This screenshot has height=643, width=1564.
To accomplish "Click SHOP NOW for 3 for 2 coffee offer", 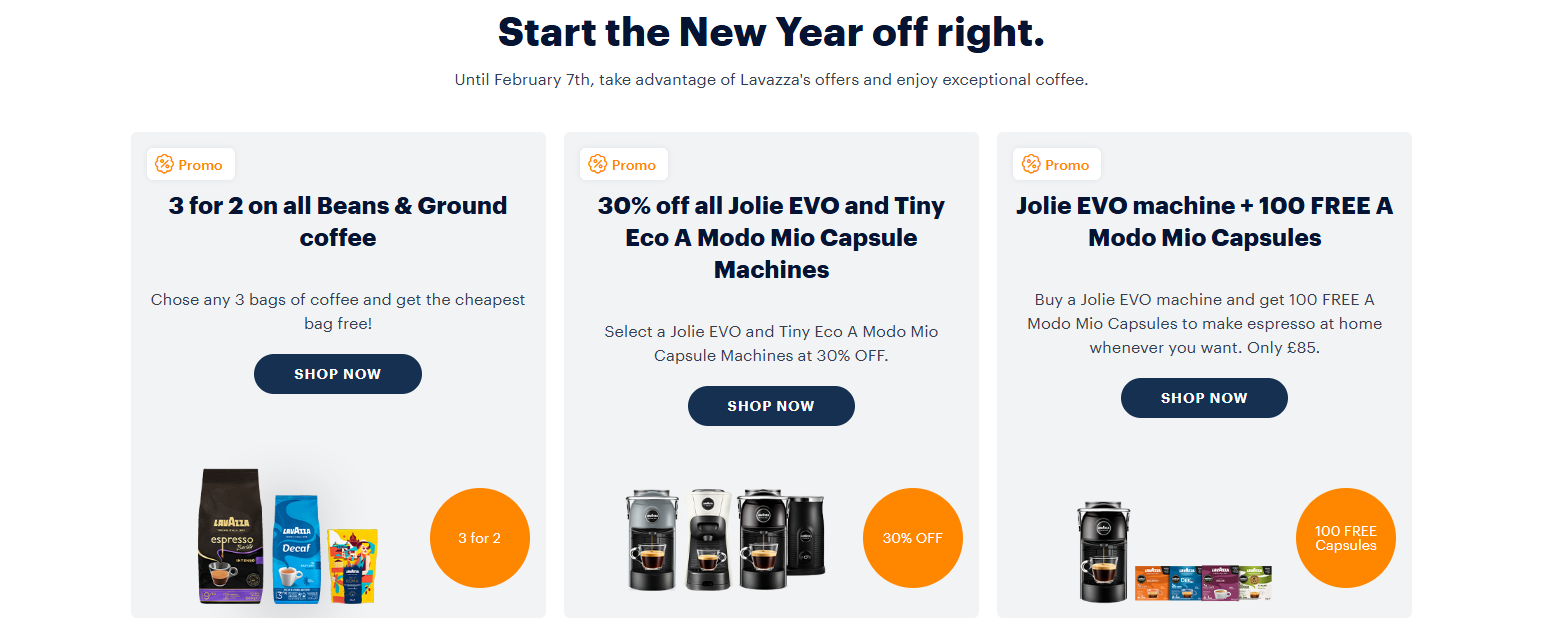I will tap(337, 373).
